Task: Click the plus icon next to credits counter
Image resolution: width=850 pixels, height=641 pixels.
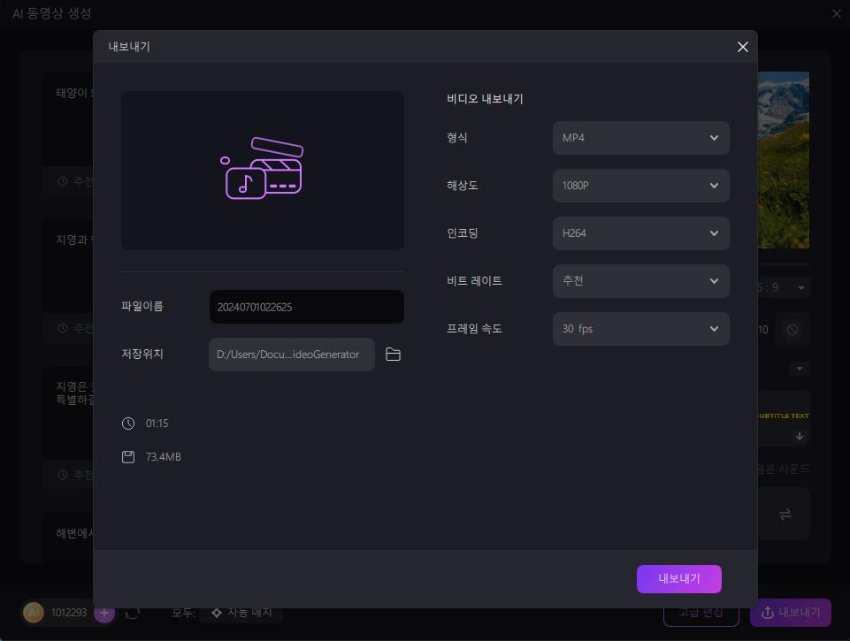Action: click(104, 612)
